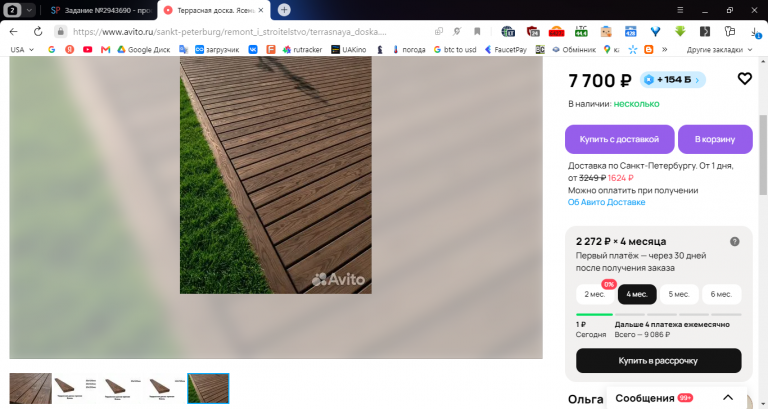Go back using the browser back arrow
The width and height of the screenshot is (768, 409).
[13, 31]
